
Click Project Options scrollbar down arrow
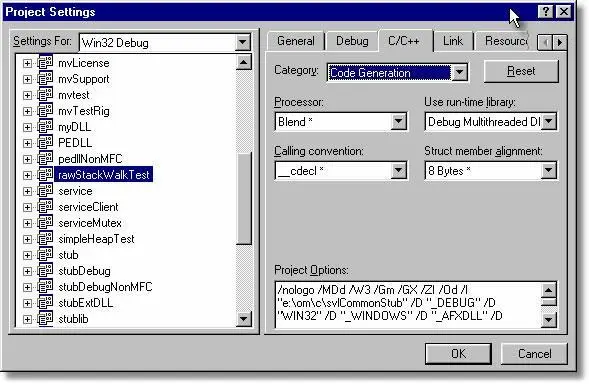click(x=548, y=320)
